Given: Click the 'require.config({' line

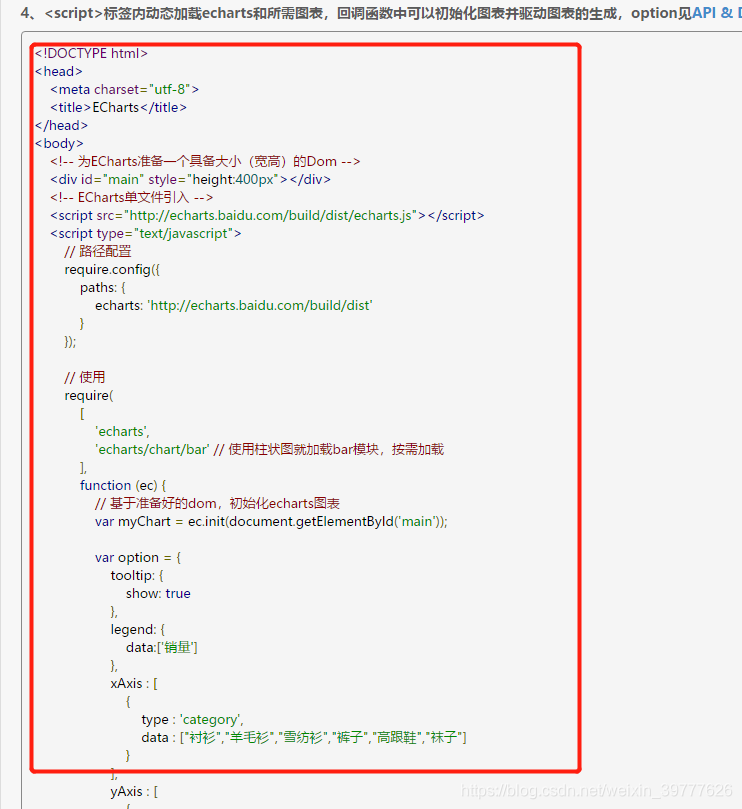Looking at the screenshot, I should pos(112,270).
